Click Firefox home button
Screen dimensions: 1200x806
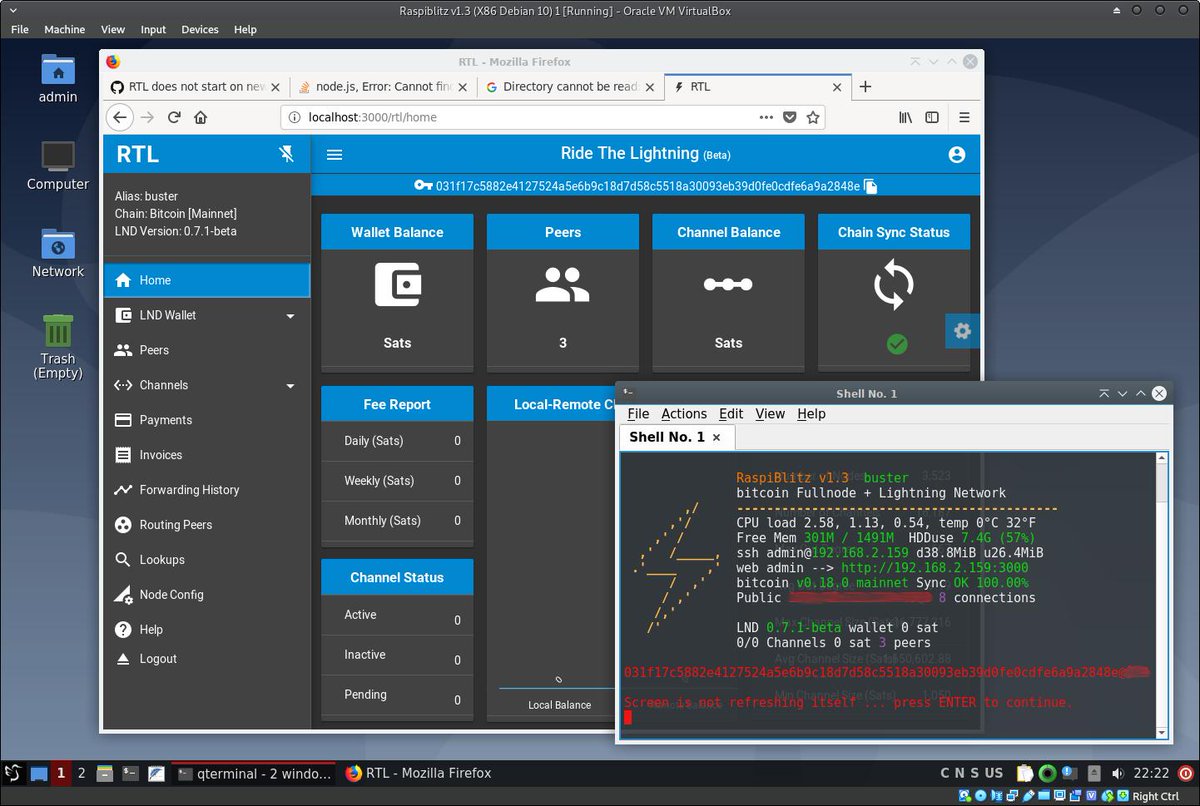pyautogui.click(x=201, y=117)
